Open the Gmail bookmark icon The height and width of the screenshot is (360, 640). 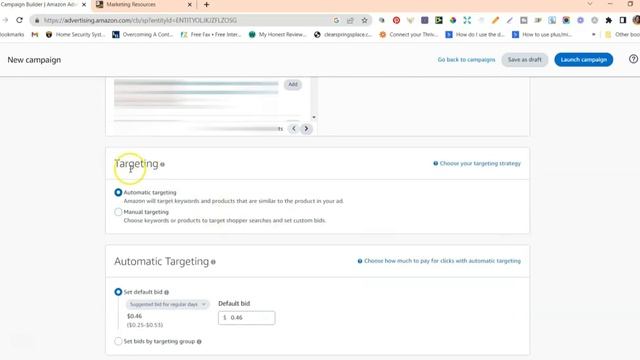[35, 35]
